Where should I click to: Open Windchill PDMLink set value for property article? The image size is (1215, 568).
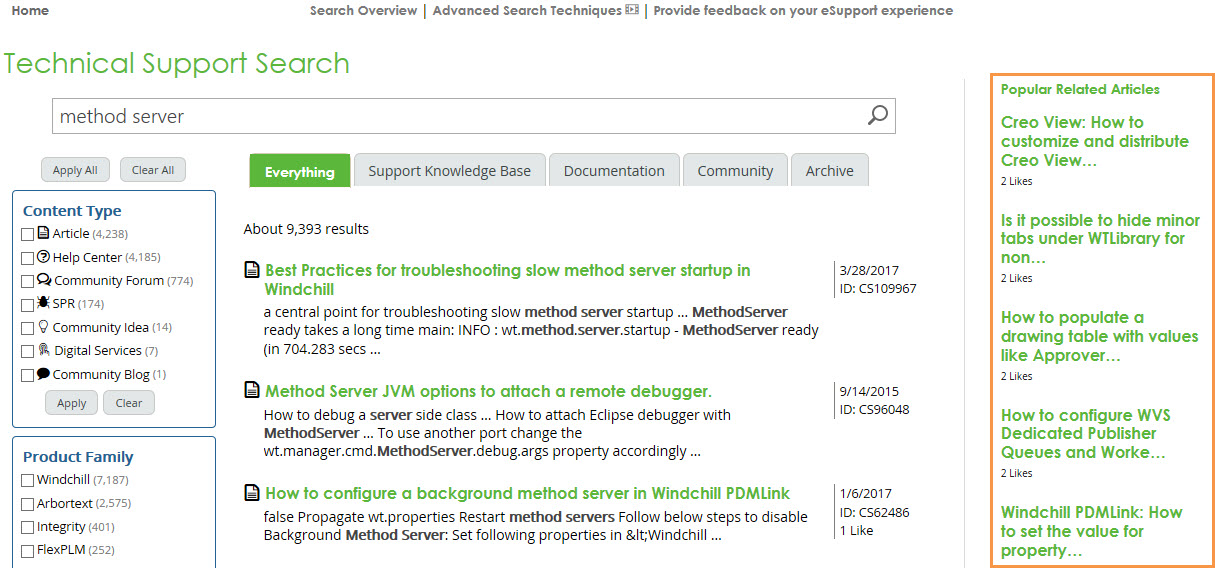(x=1092, y=531)
